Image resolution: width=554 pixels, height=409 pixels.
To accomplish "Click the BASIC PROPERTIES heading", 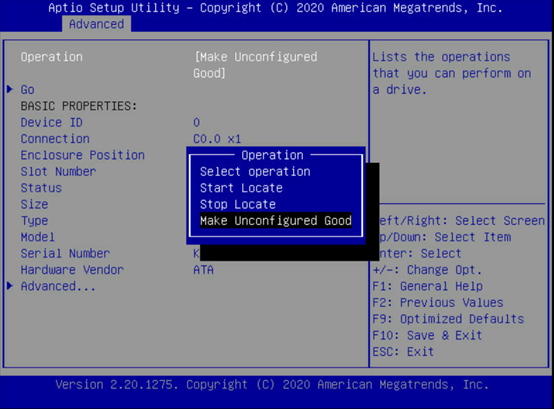I will [79, 106].
